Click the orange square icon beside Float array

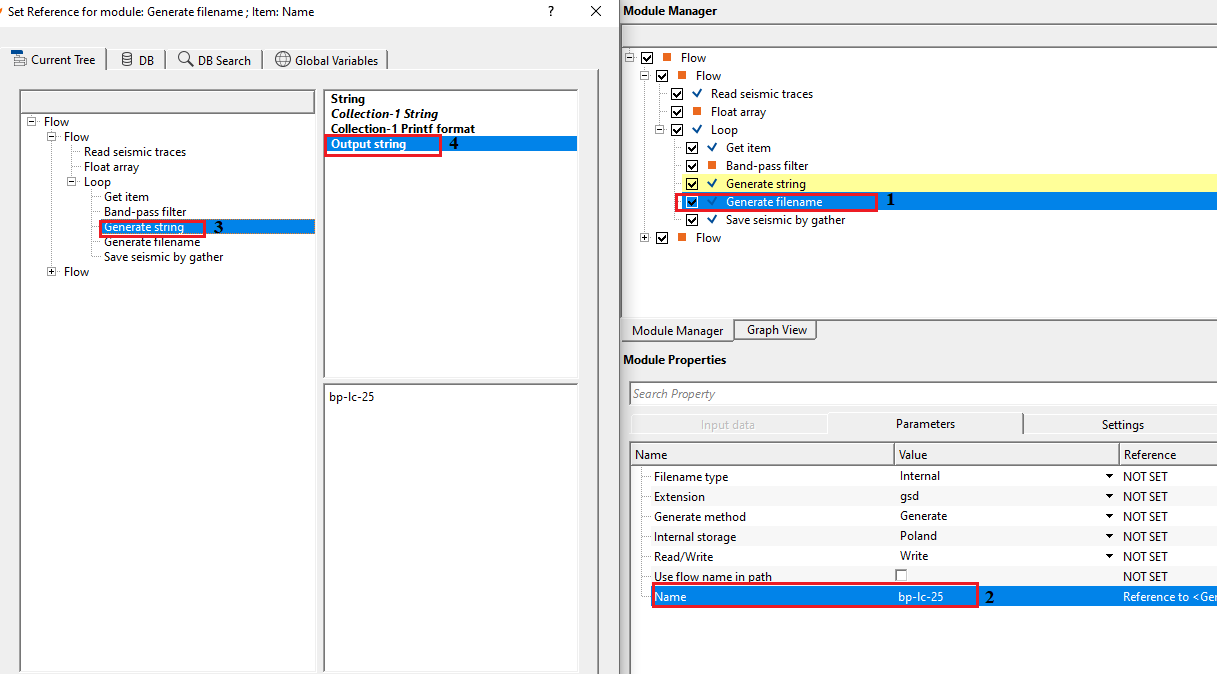tap(697, 111)
